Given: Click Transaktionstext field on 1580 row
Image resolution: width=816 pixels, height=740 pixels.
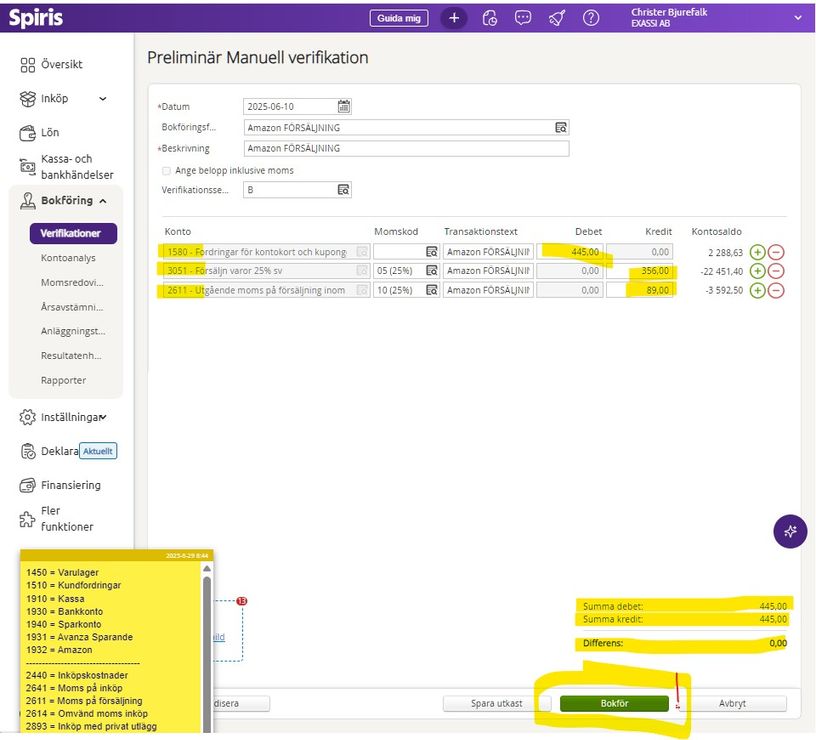Looking at the screenshot, I should point(488,252).
